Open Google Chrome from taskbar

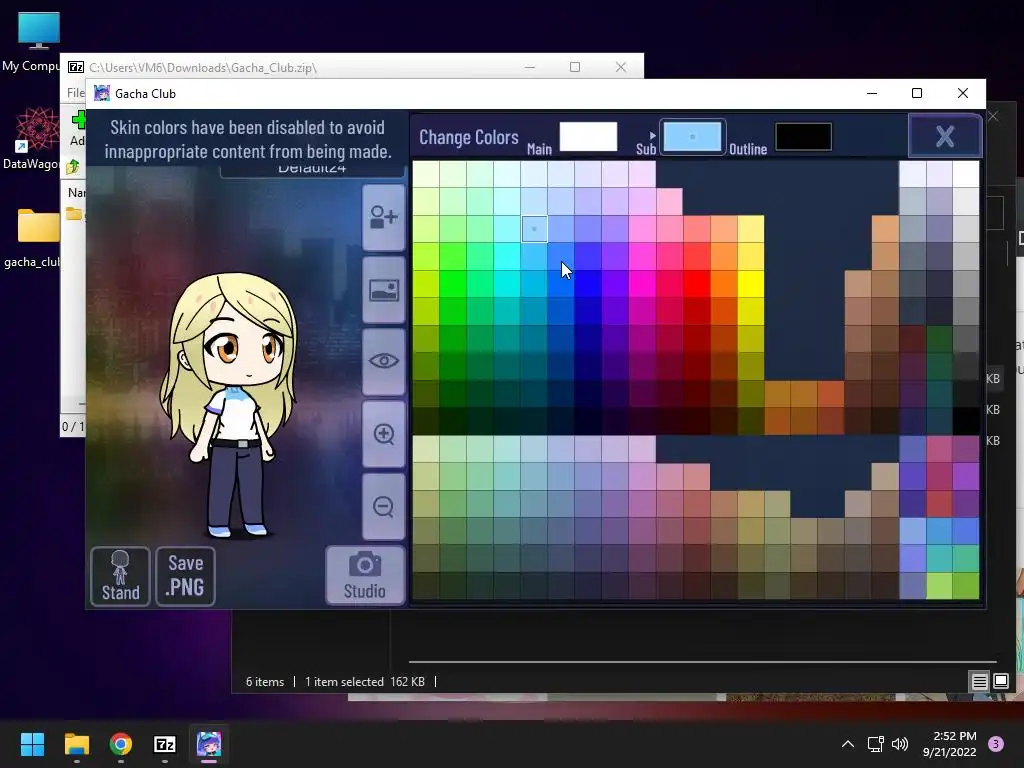(x=121, y=744)
